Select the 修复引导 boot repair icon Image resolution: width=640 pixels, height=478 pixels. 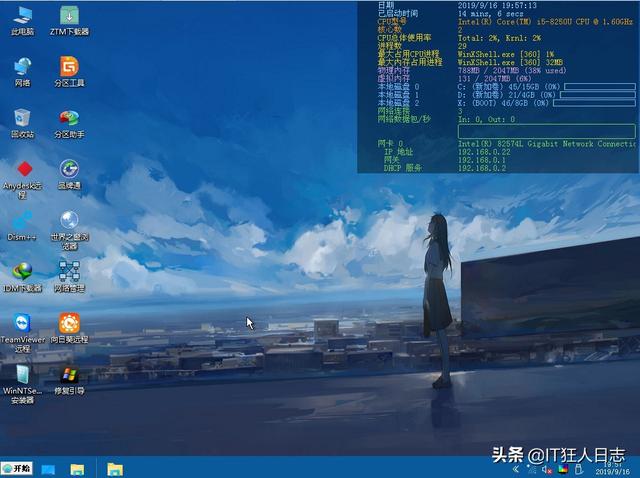pyautogui.click(x=69, y=380)
